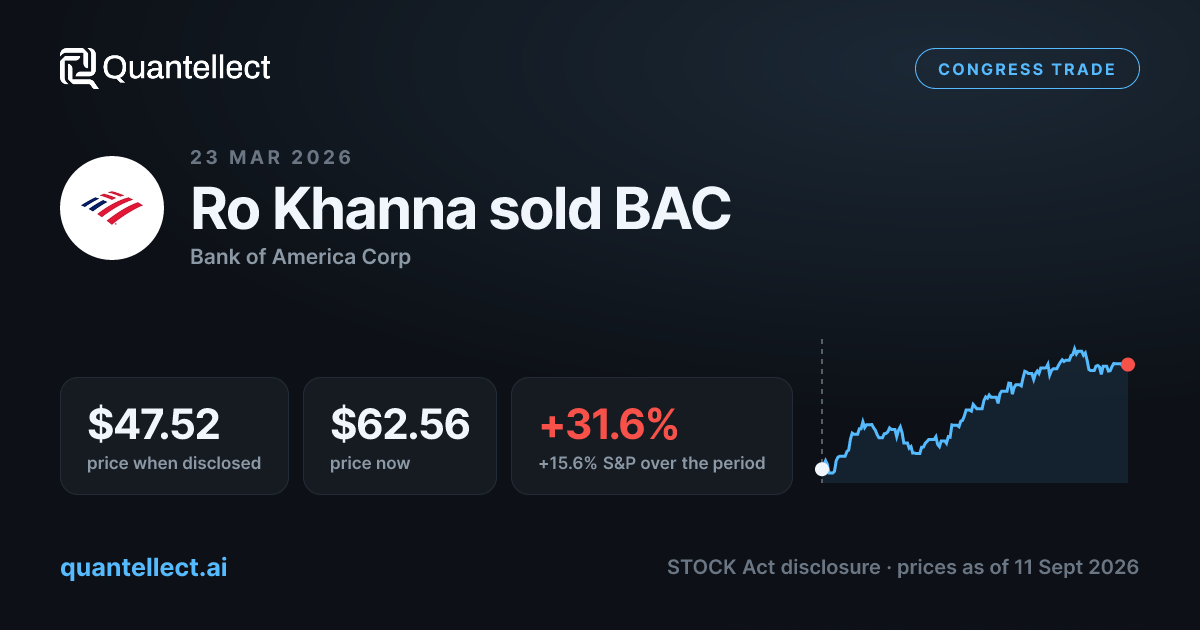Click the Quantellect brand name text
The width and height of the screenshot is (1200, 630).
187,68
